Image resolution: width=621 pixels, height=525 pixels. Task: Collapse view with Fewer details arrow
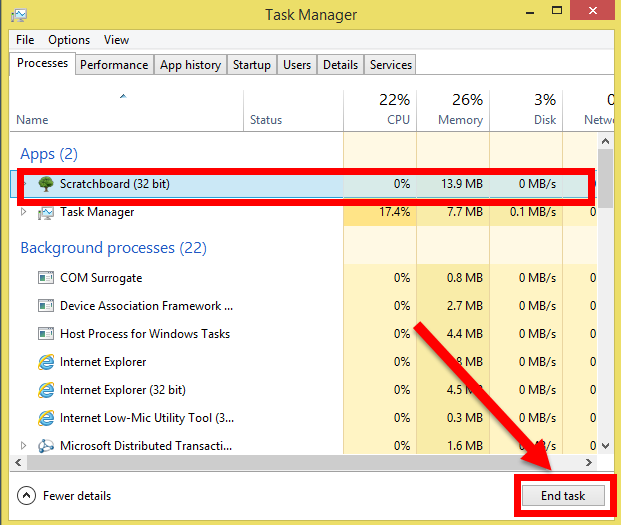[x=27, y=496]
